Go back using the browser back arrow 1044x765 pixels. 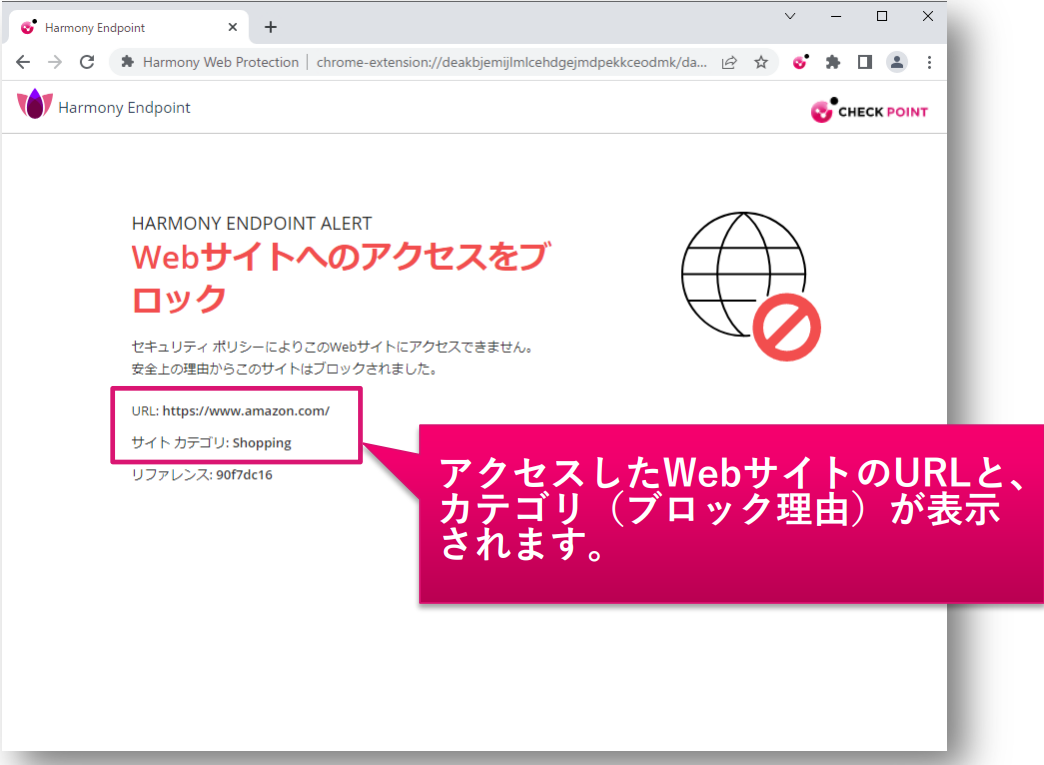[x=23, y=63]
